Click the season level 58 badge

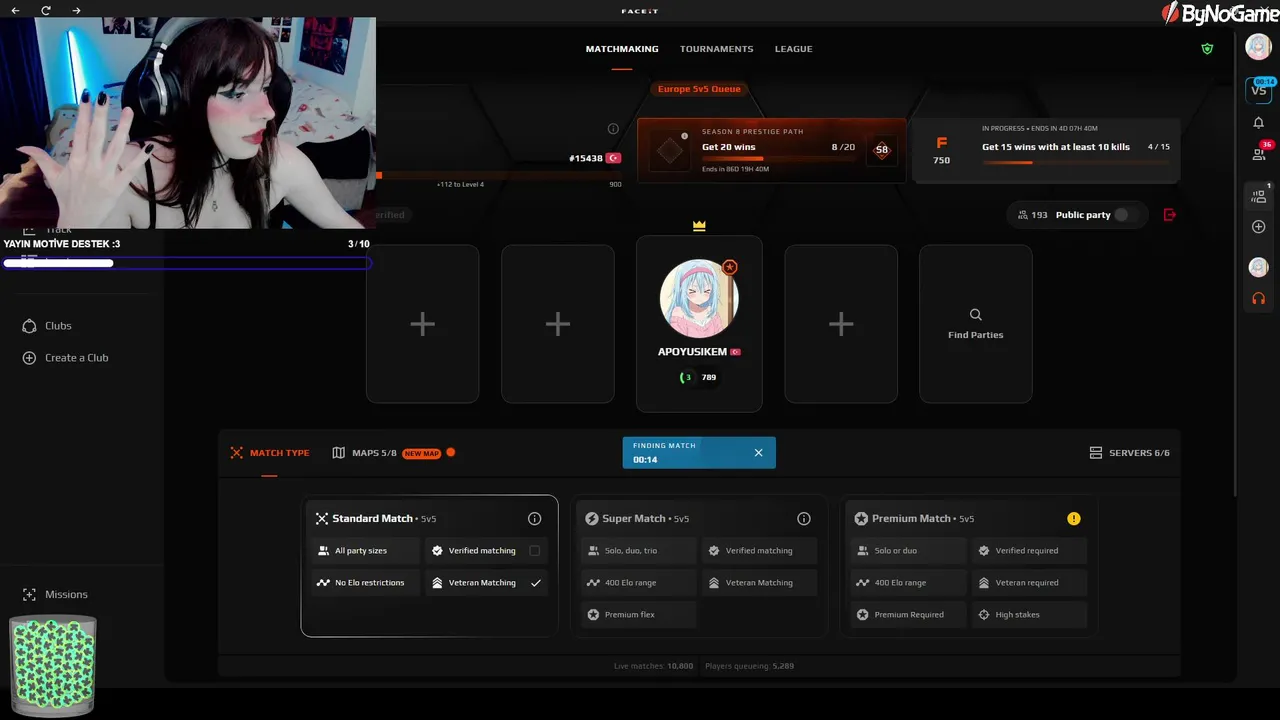[881, 149]
